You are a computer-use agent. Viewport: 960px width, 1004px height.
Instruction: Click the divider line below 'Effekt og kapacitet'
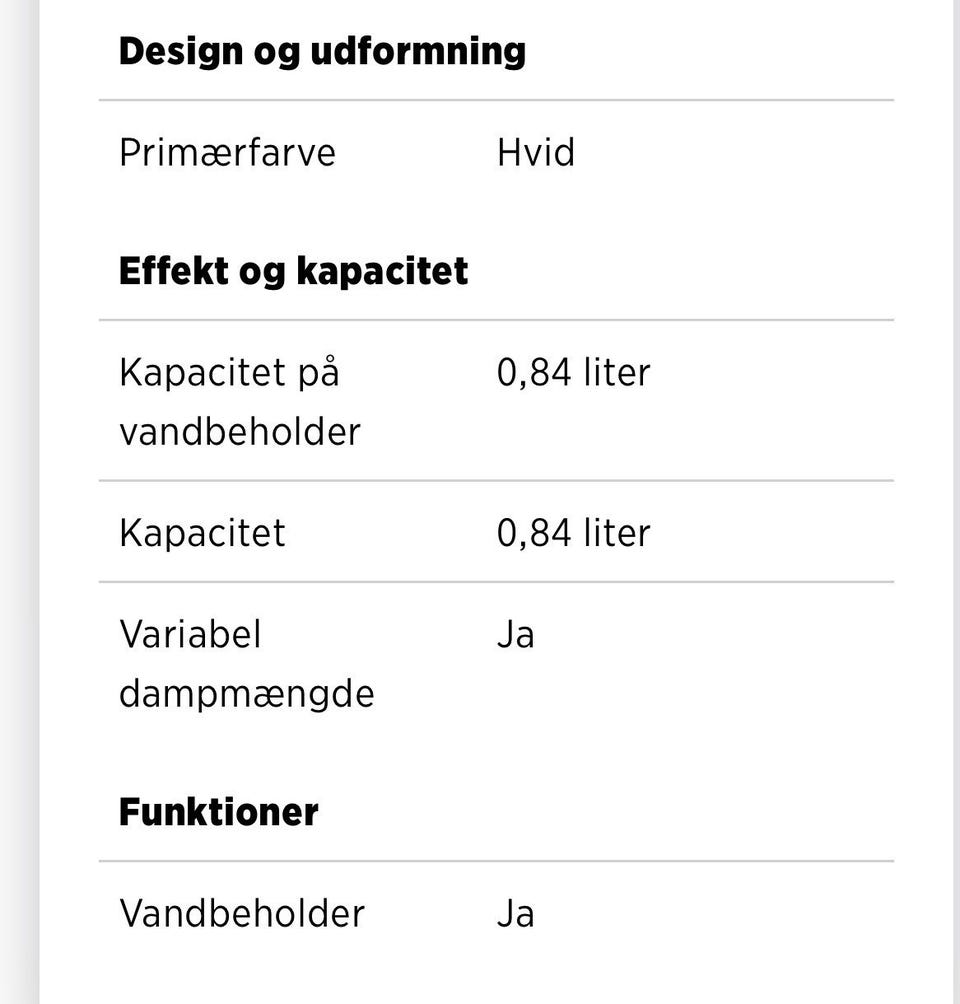496,320
